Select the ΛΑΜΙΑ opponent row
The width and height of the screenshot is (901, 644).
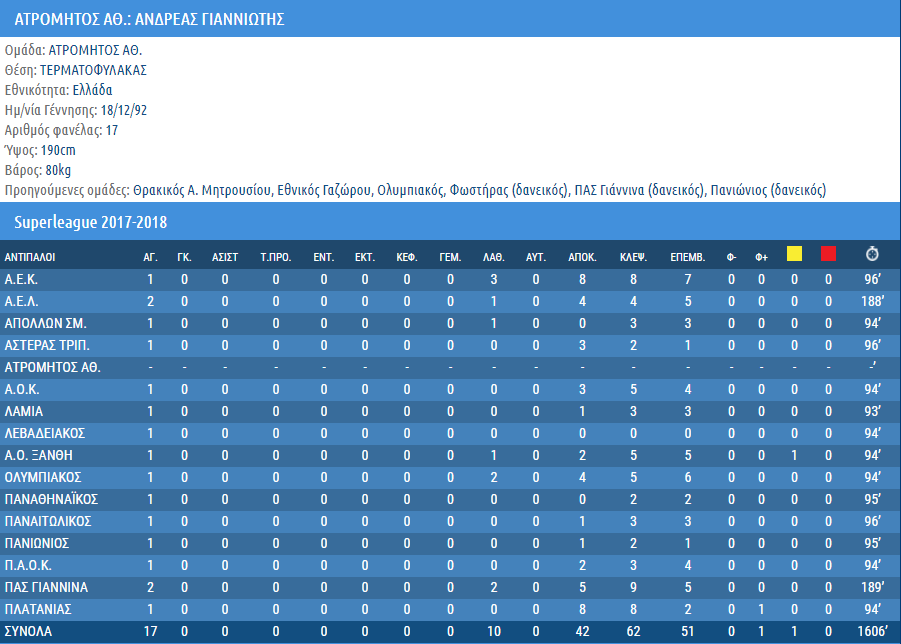click(x=450, y=411)
